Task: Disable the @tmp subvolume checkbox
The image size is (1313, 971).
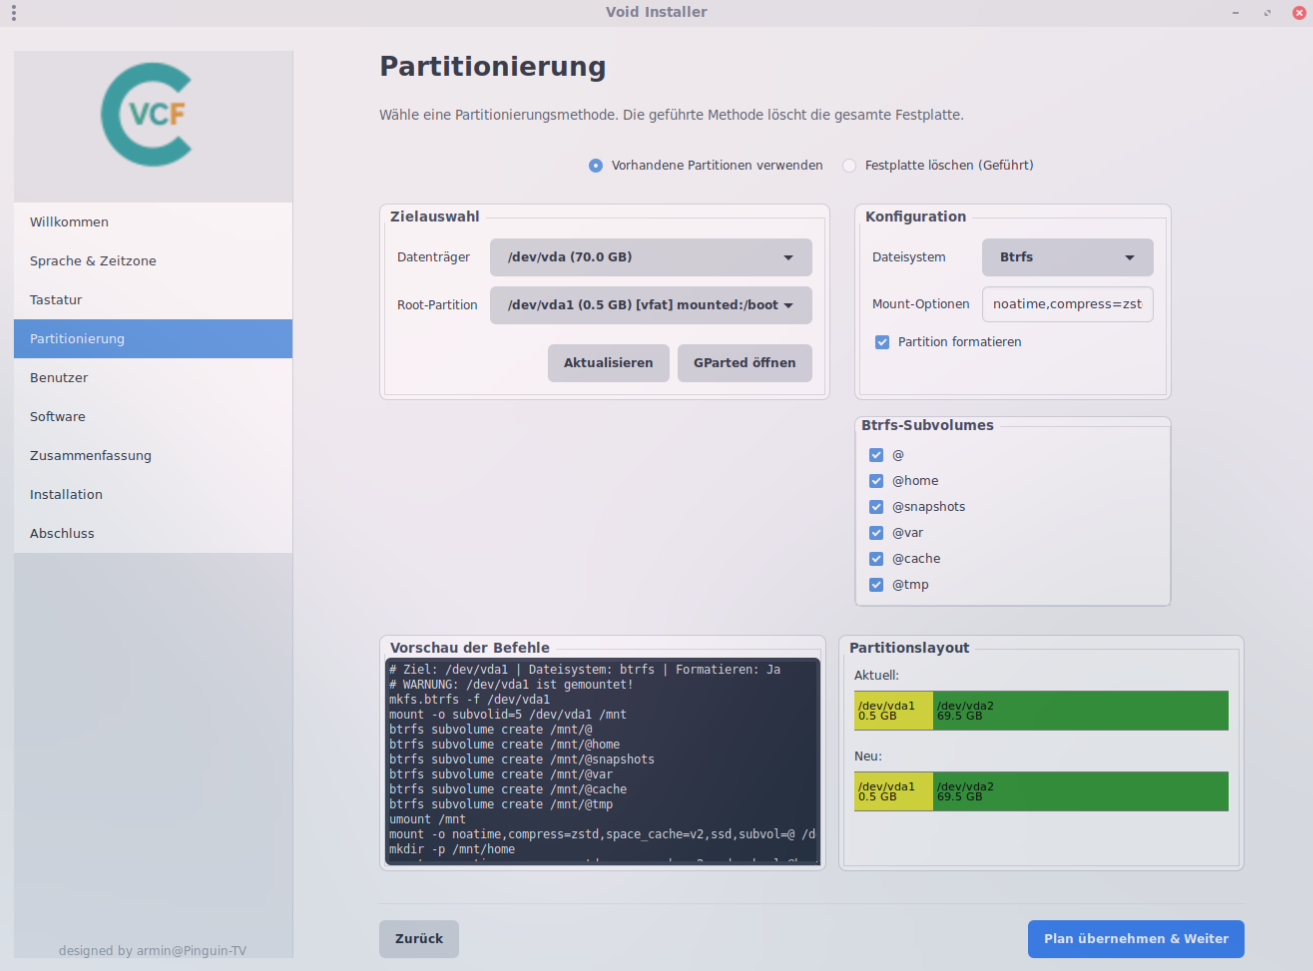Action: tap(876, 585)
